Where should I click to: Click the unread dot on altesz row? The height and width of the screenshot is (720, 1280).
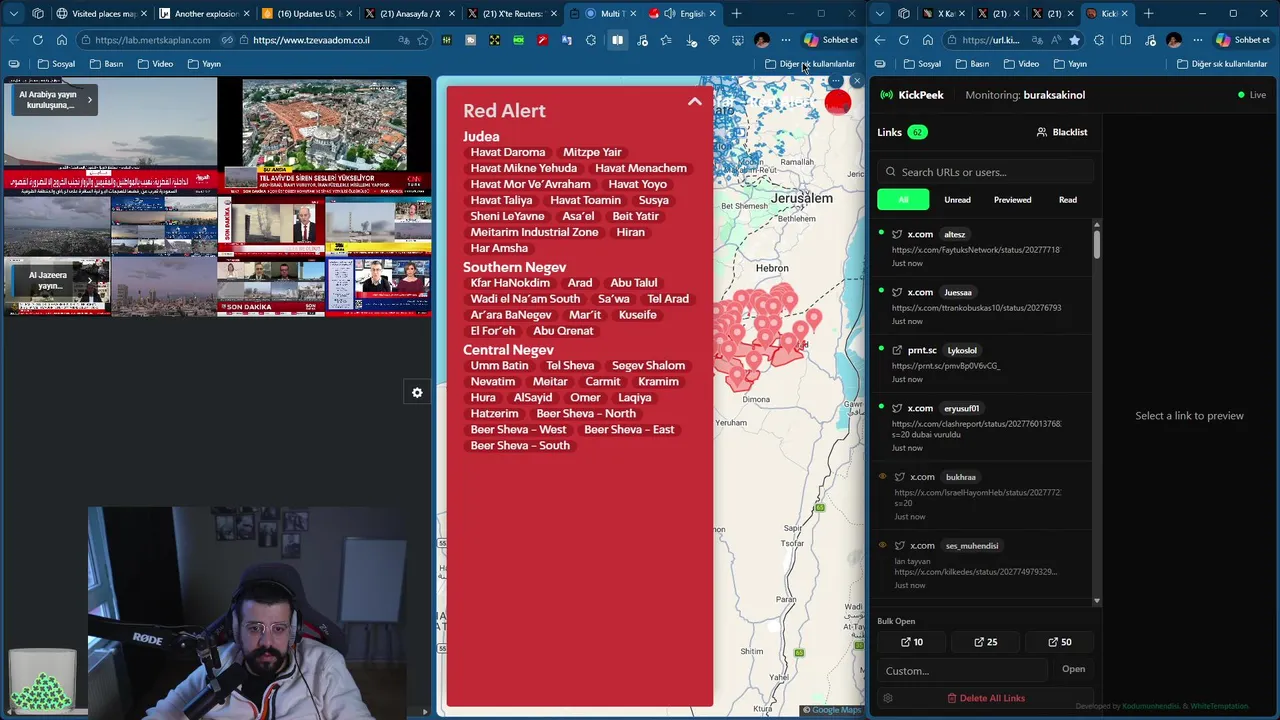[x=881, y=233]
